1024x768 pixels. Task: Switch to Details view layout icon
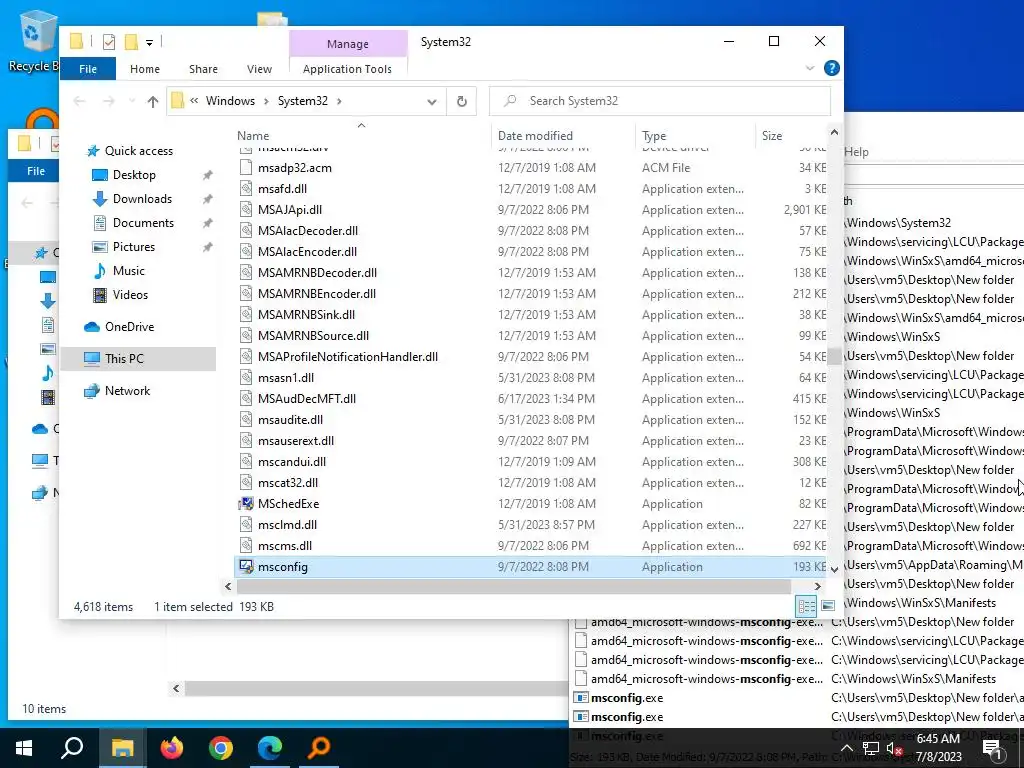pos(807,606)
